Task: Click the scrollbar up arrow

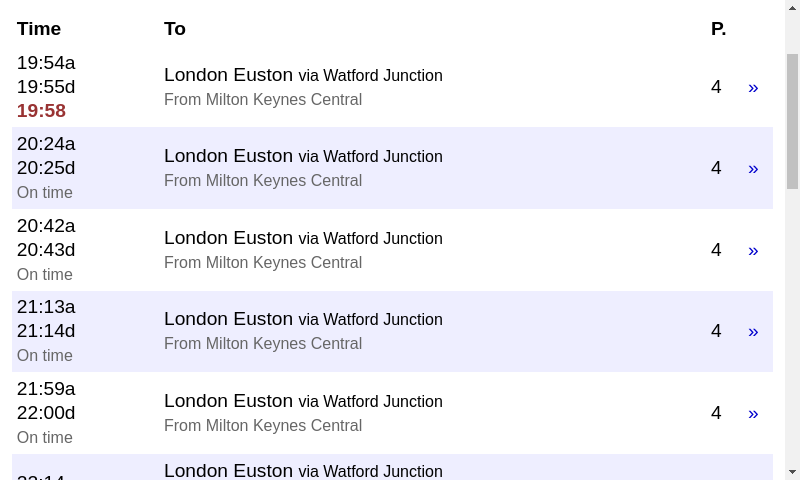Action: [x=792, y=7]
